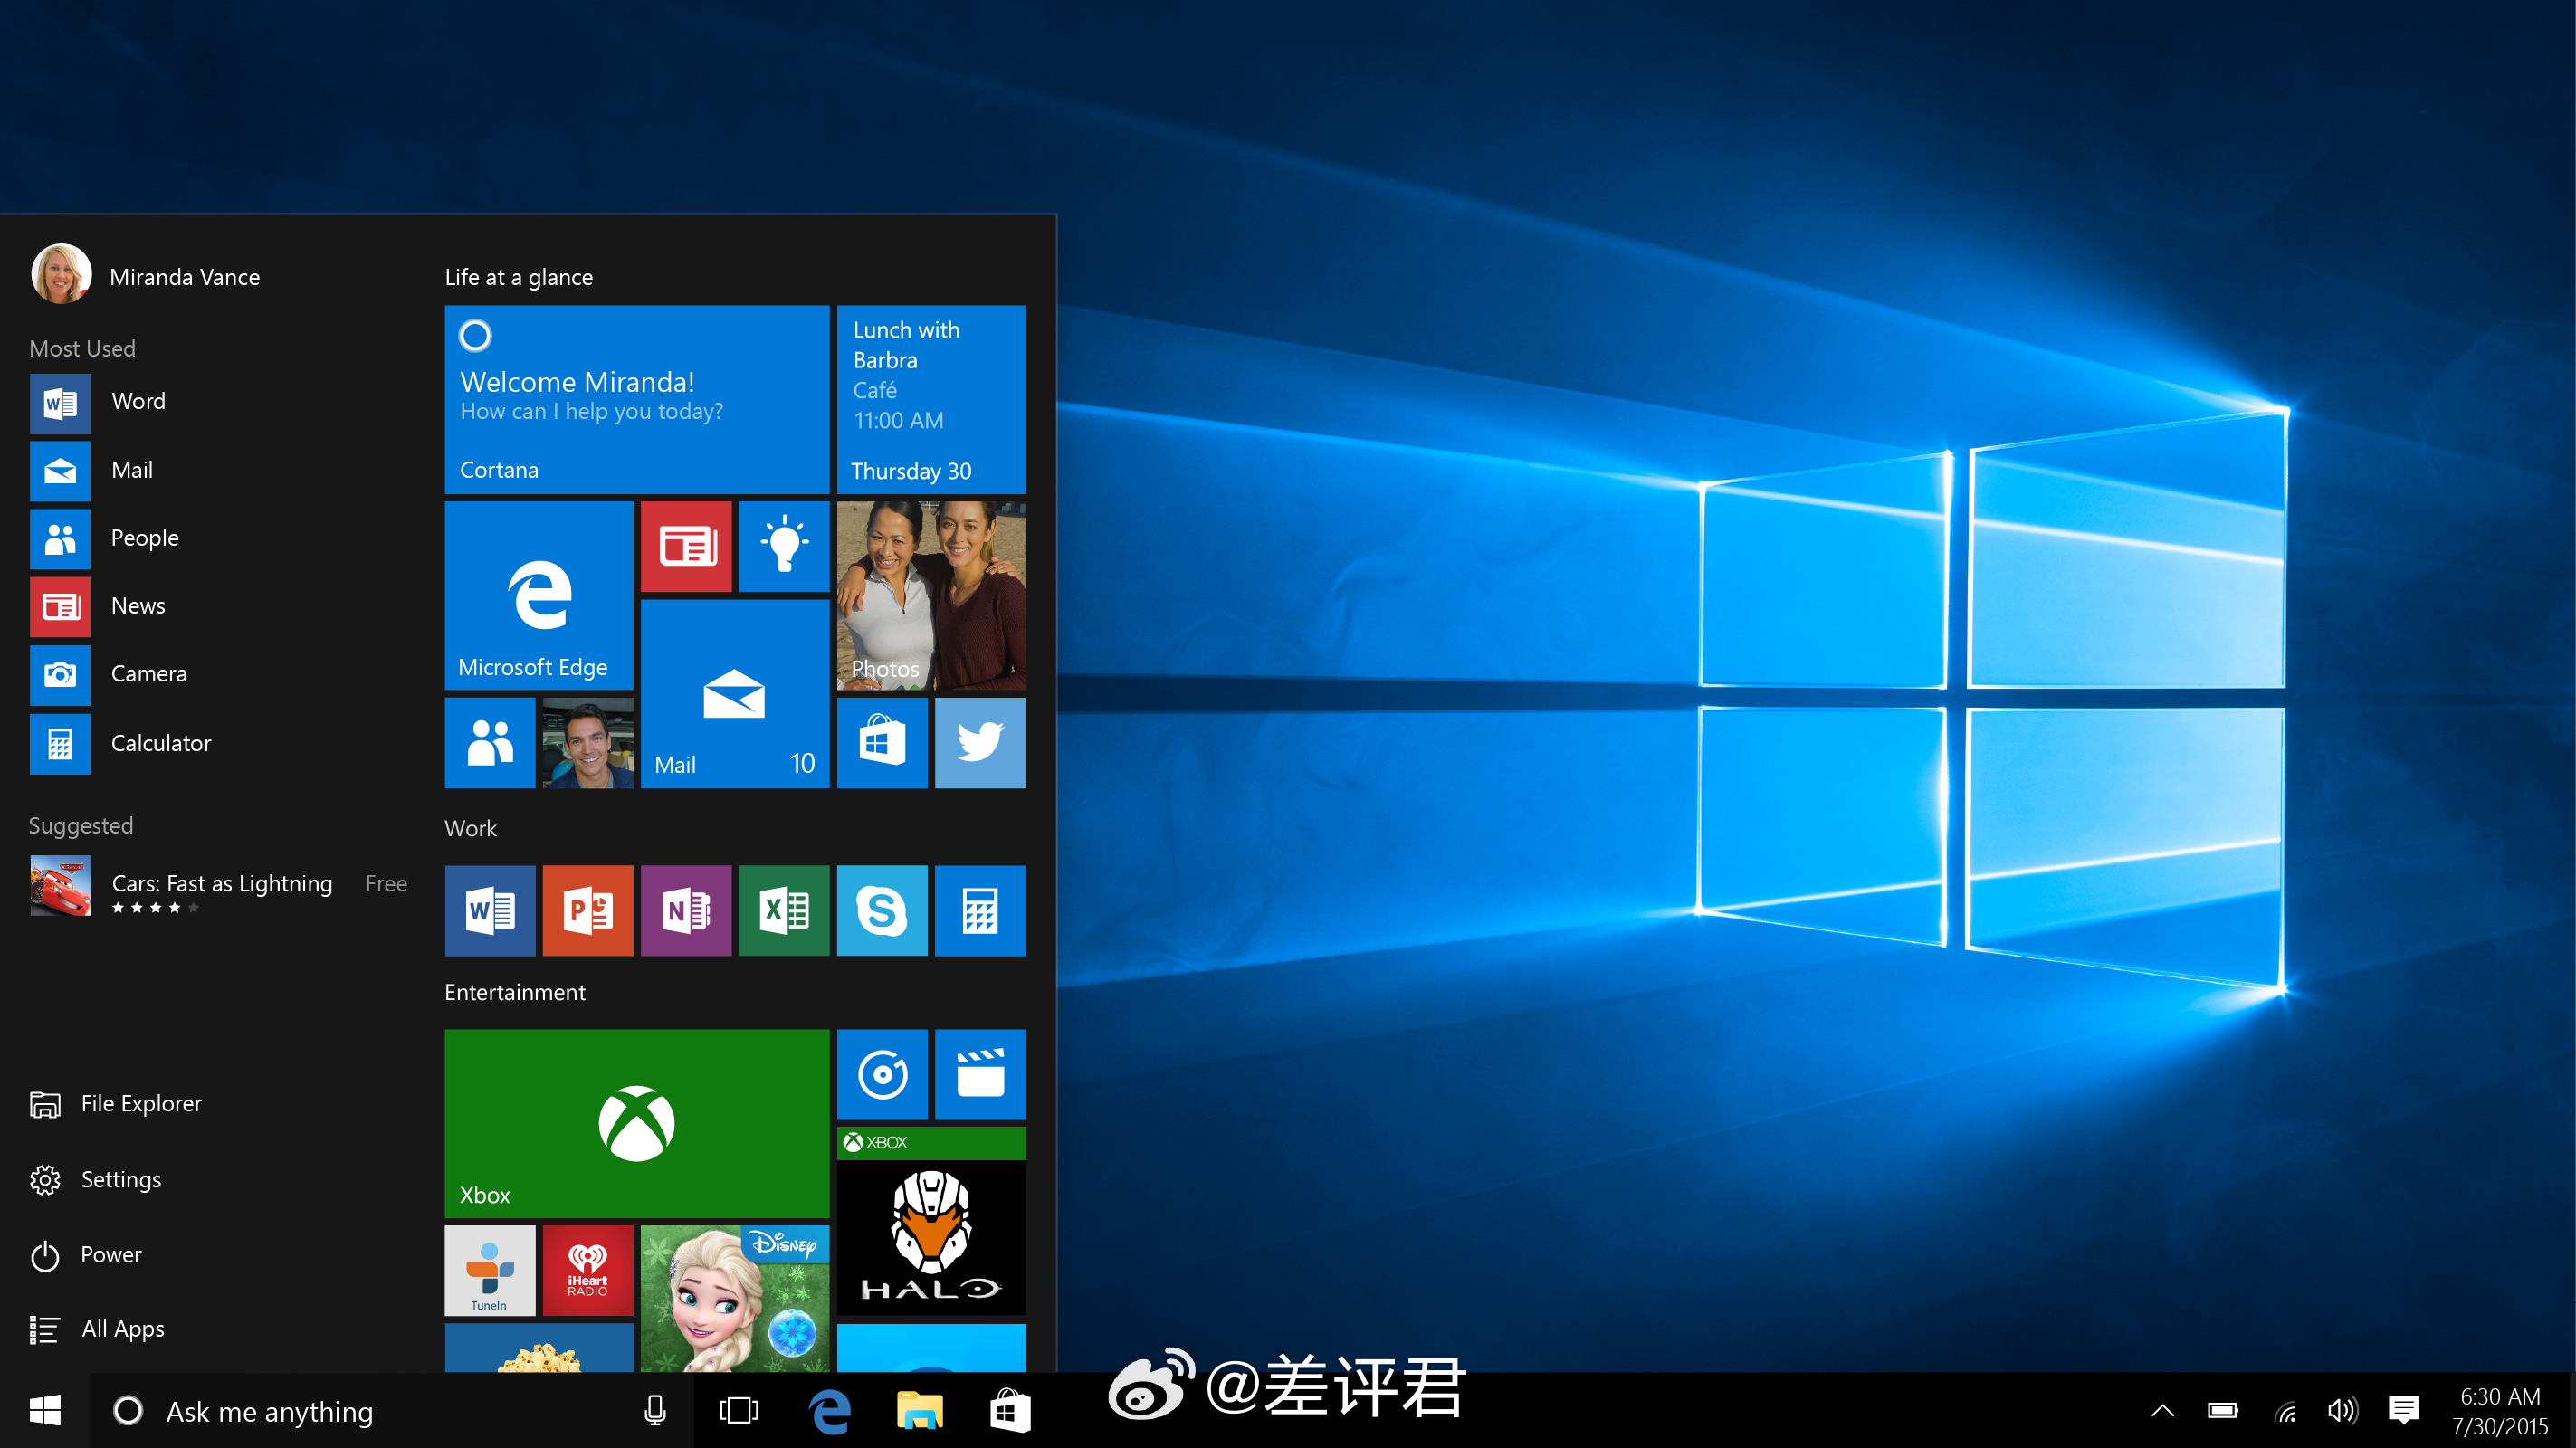
Task: Click the iHeart Radio tile
Action: (587, 1270)
